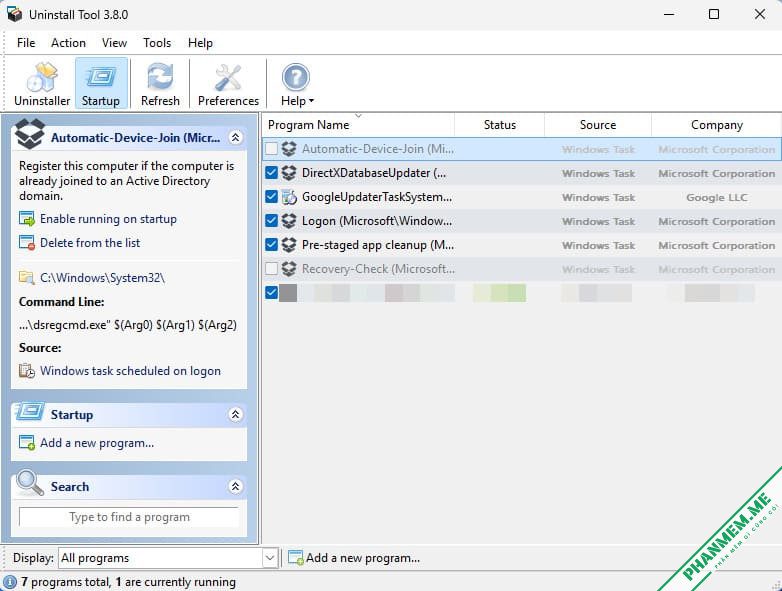Screen dimensions: 782x591
Task: Click the scheduled task clock icon
Action: point(26,371)
